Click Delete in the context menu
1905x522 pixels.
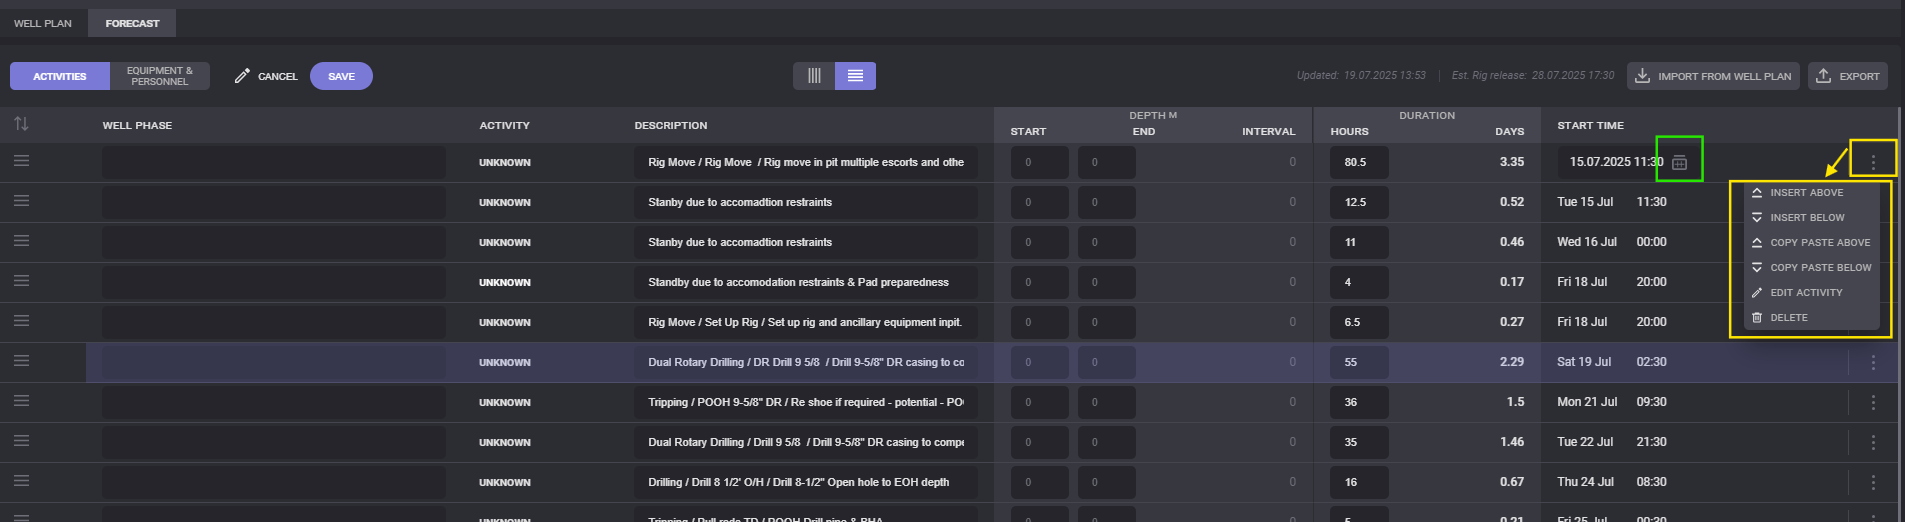coord(1788,318)
